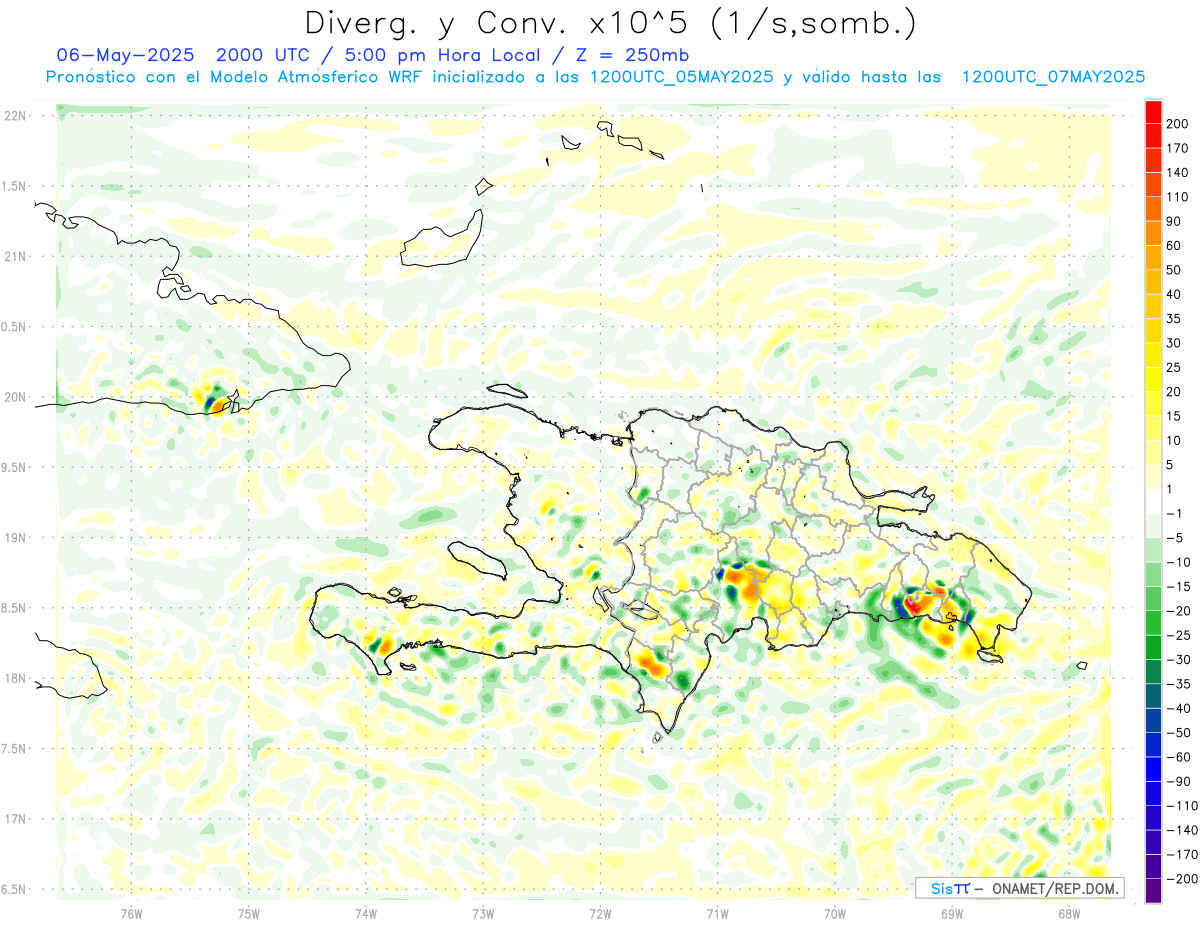
Task: Click the 69W longitude label
Action: pyautogui.click(x=952, y=913)
